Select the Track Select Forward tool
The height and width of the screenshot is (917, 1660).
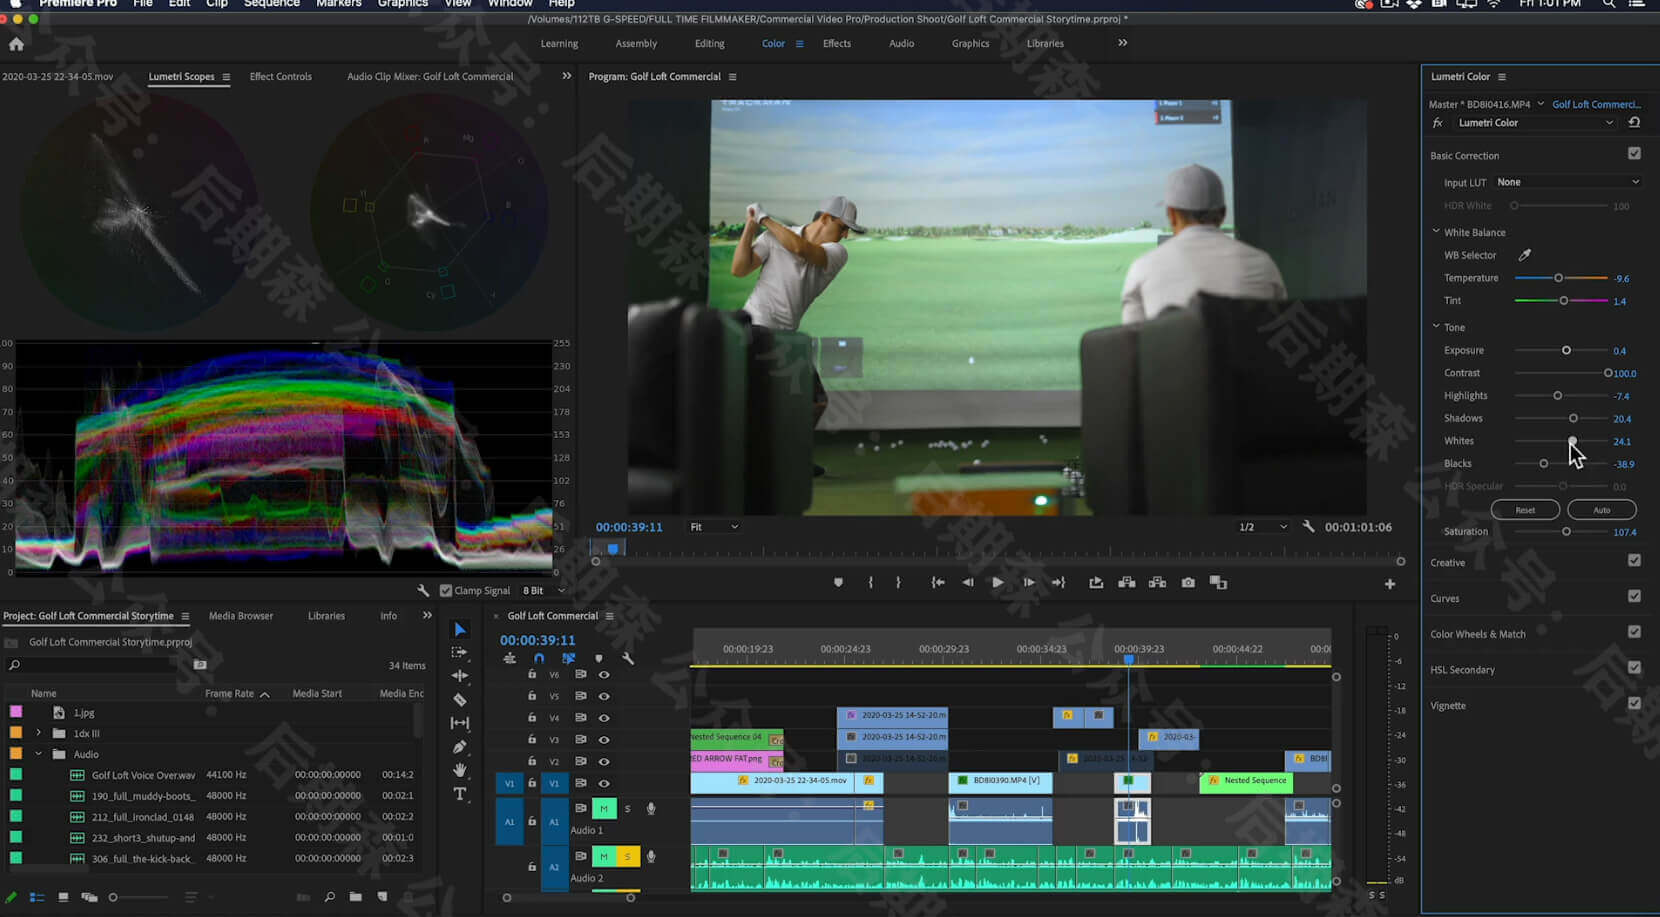tap(459, 652)
